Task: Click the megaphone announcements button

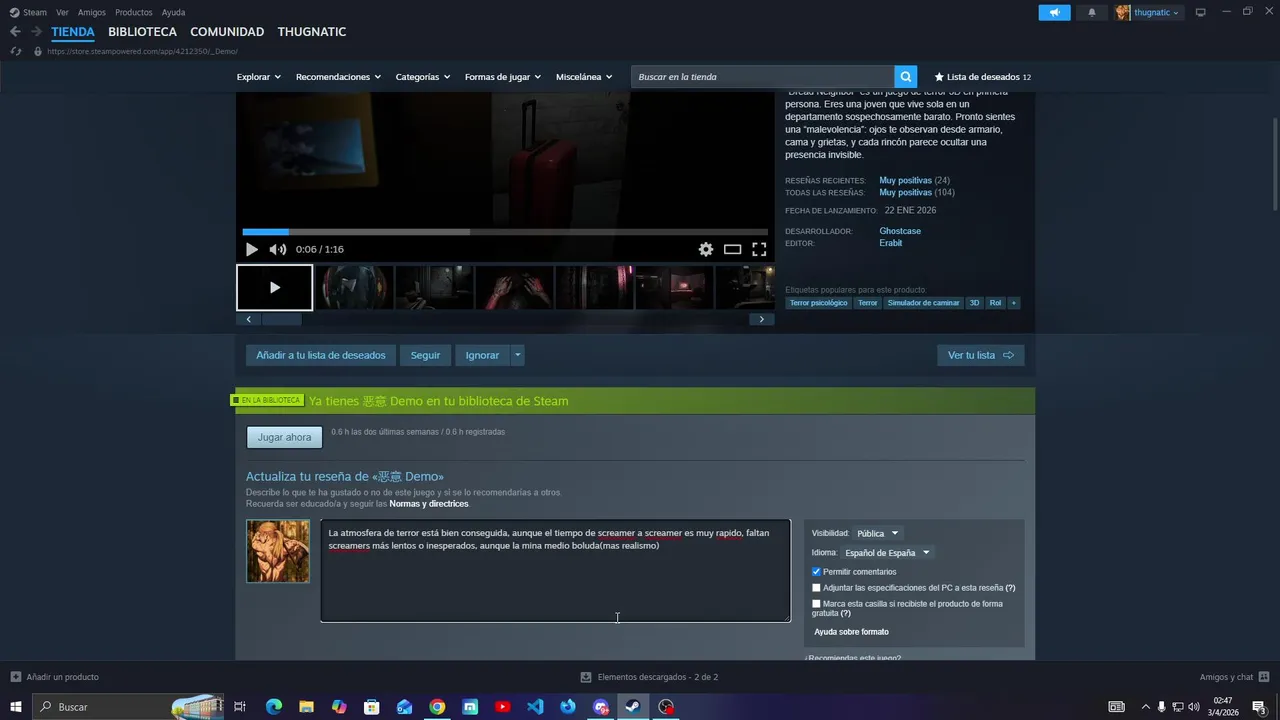Action: tap(1054, 12)
